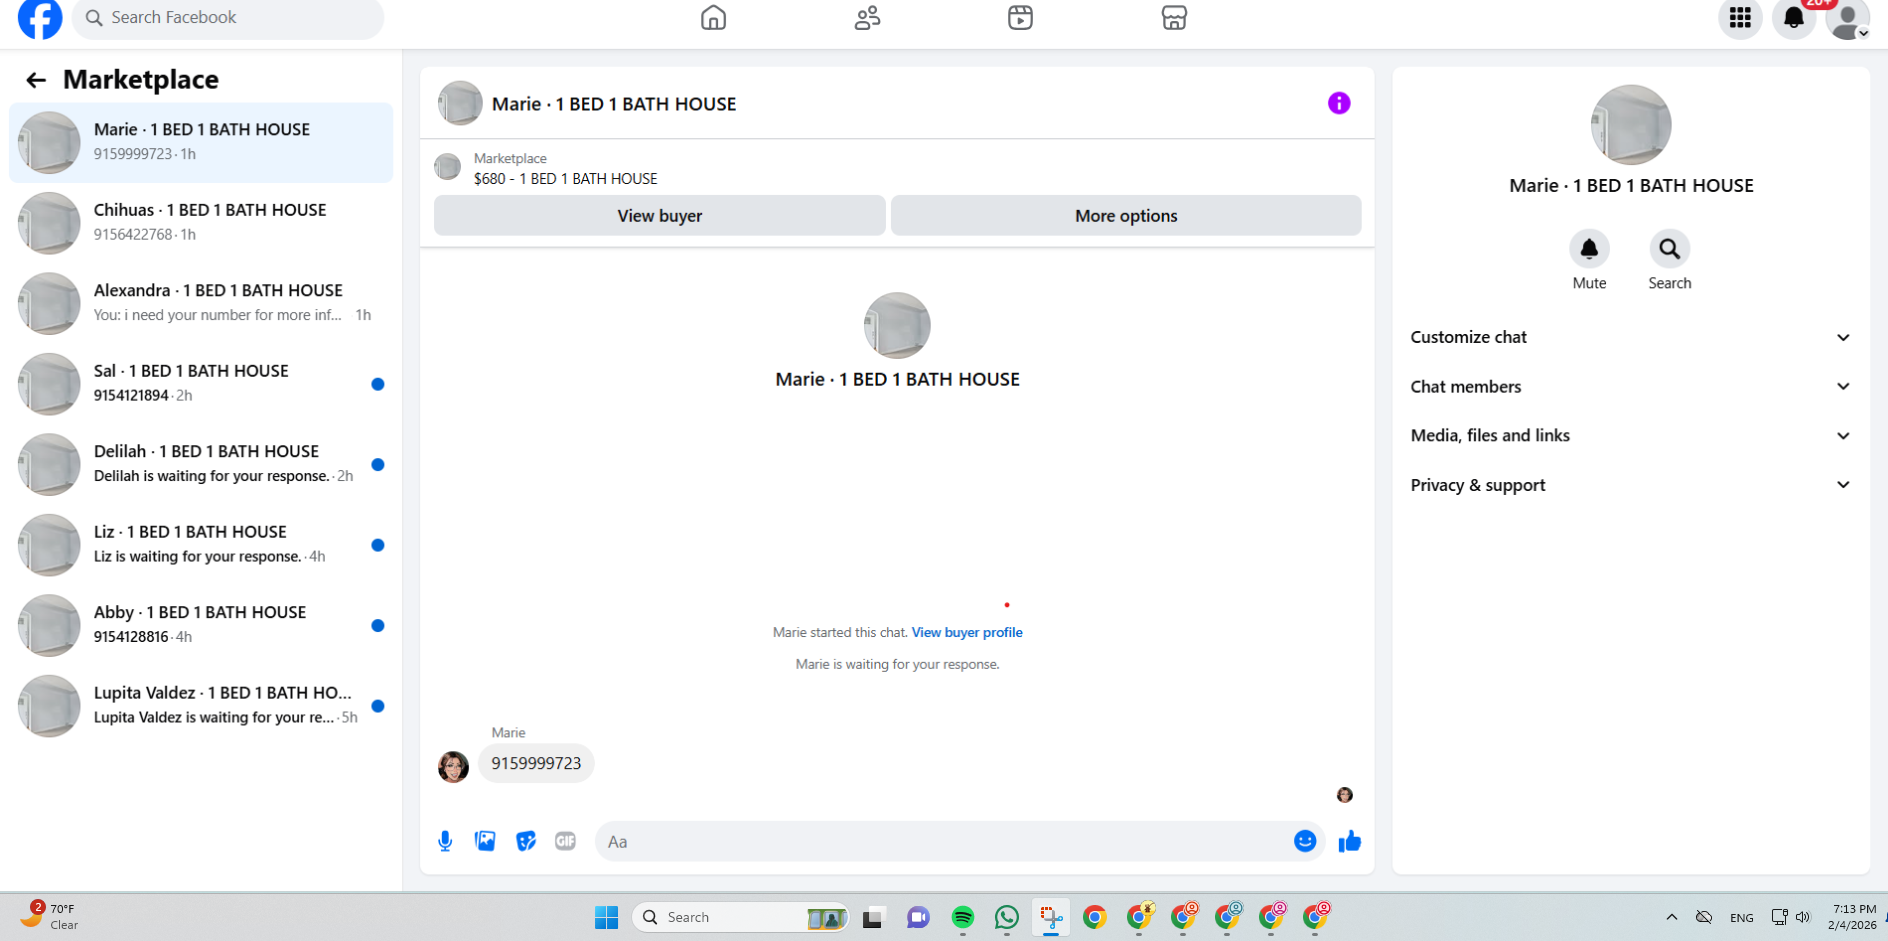
Task: Open the Alexandra conversation
Action: 201,303
